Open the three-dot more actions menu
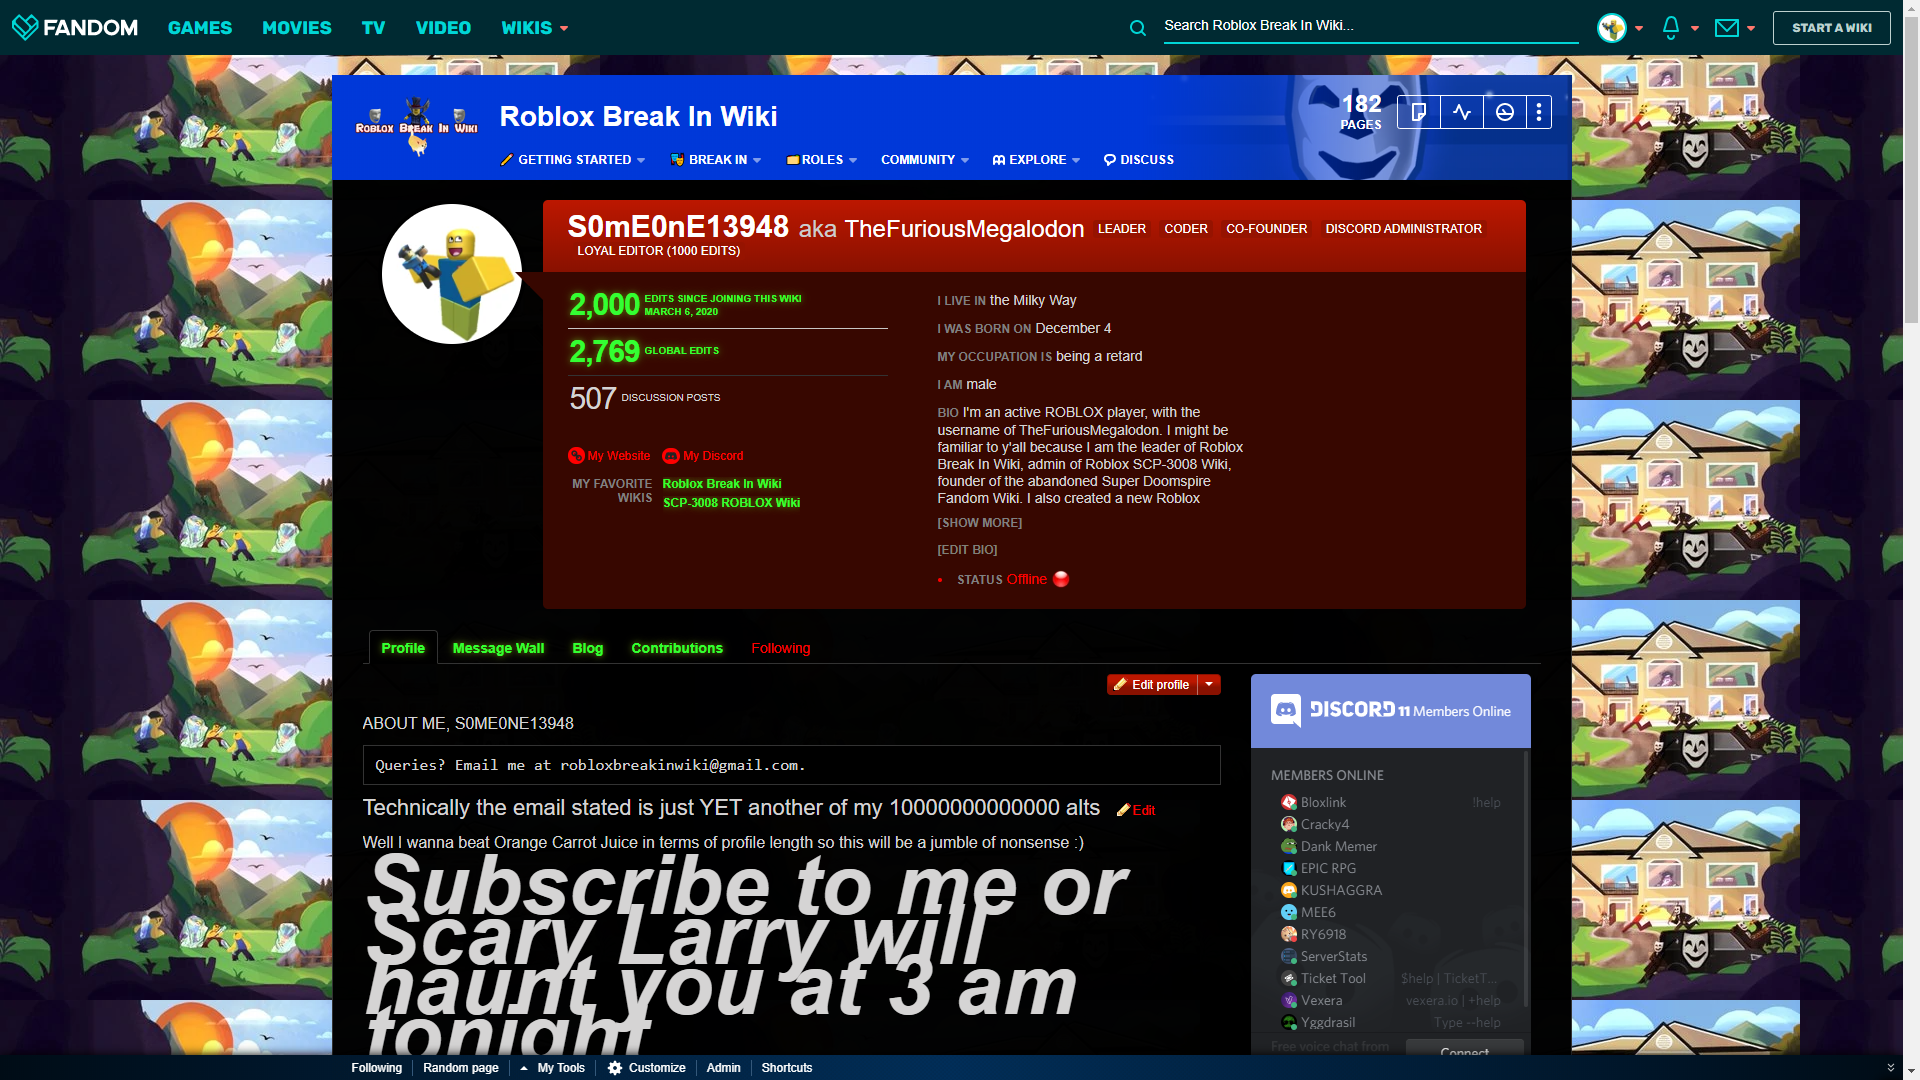1920x1080 pixels. pos(1539,112)
